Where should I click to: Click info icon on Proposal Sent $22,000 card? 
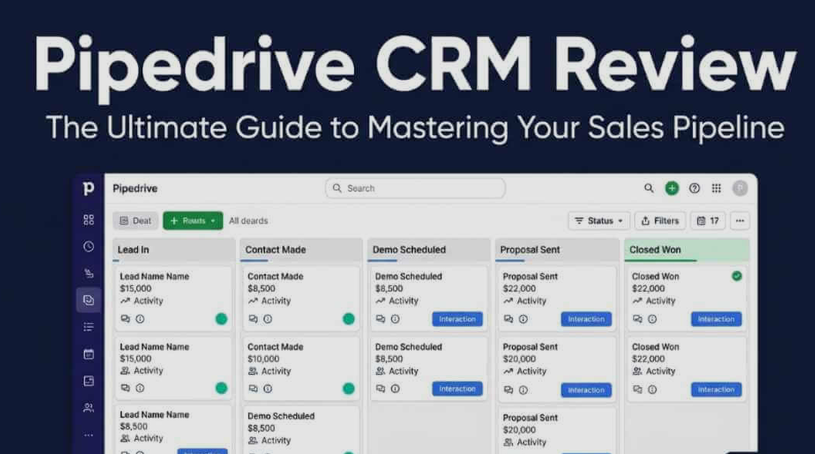523,319
